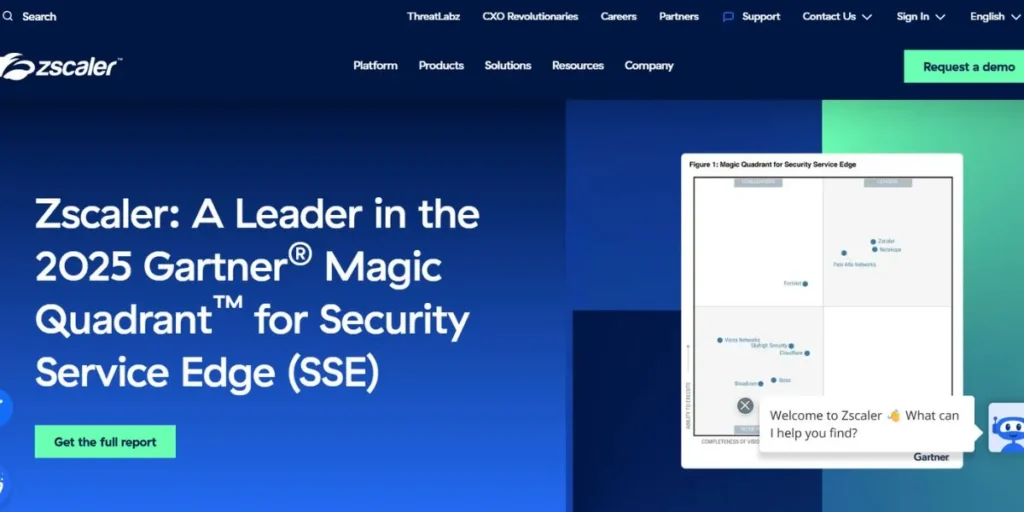Click Get the full report button

(105, 441)
